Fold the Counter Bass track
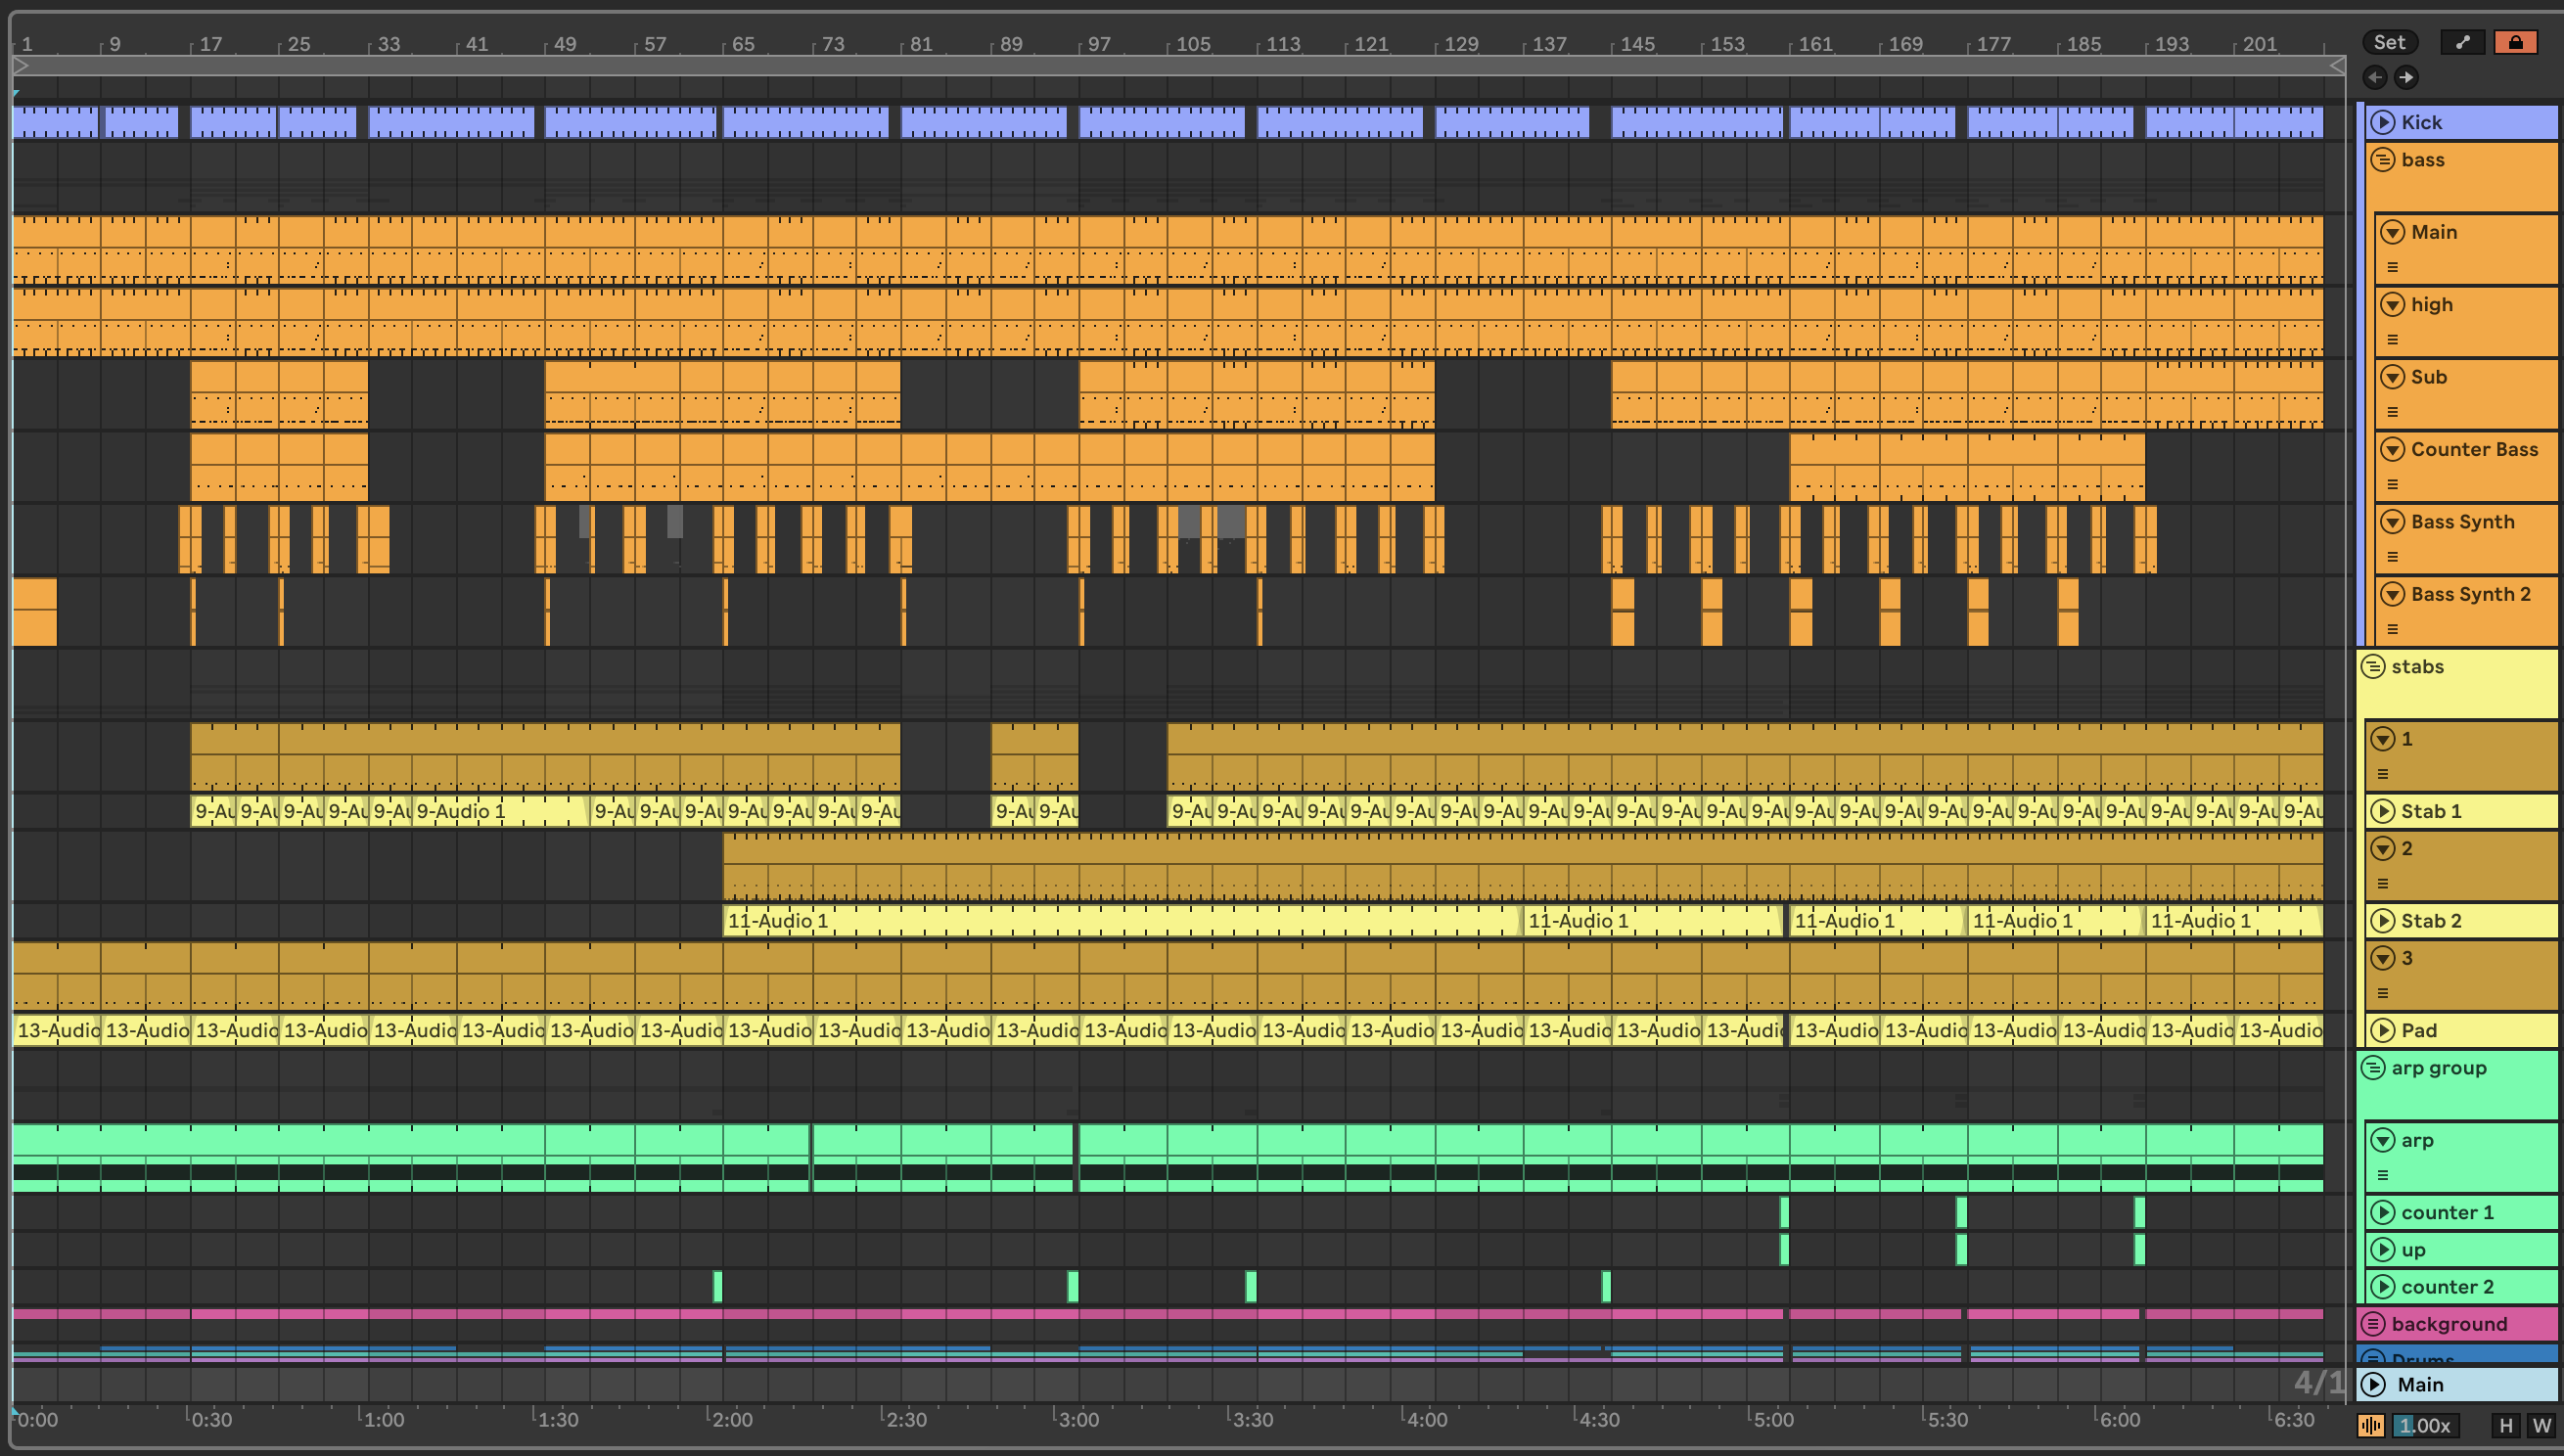 [2392, 450]
